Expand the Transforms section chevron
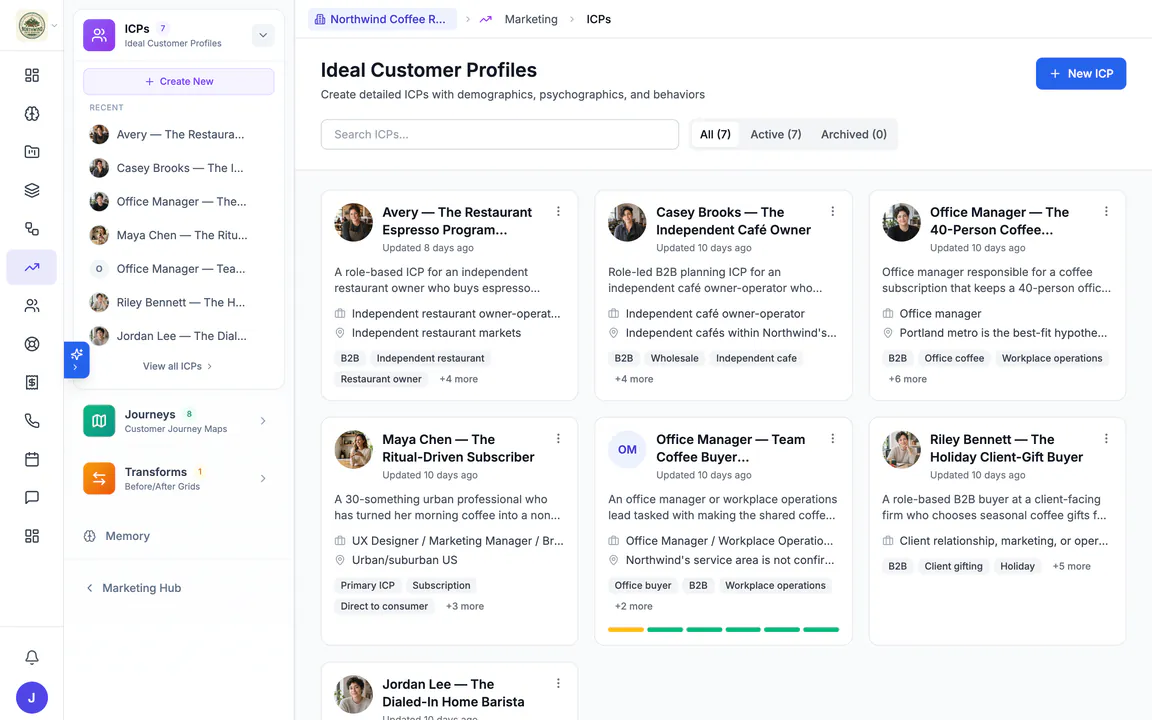The width and height of the screenshot is (1152, 720). pos(263,478)
